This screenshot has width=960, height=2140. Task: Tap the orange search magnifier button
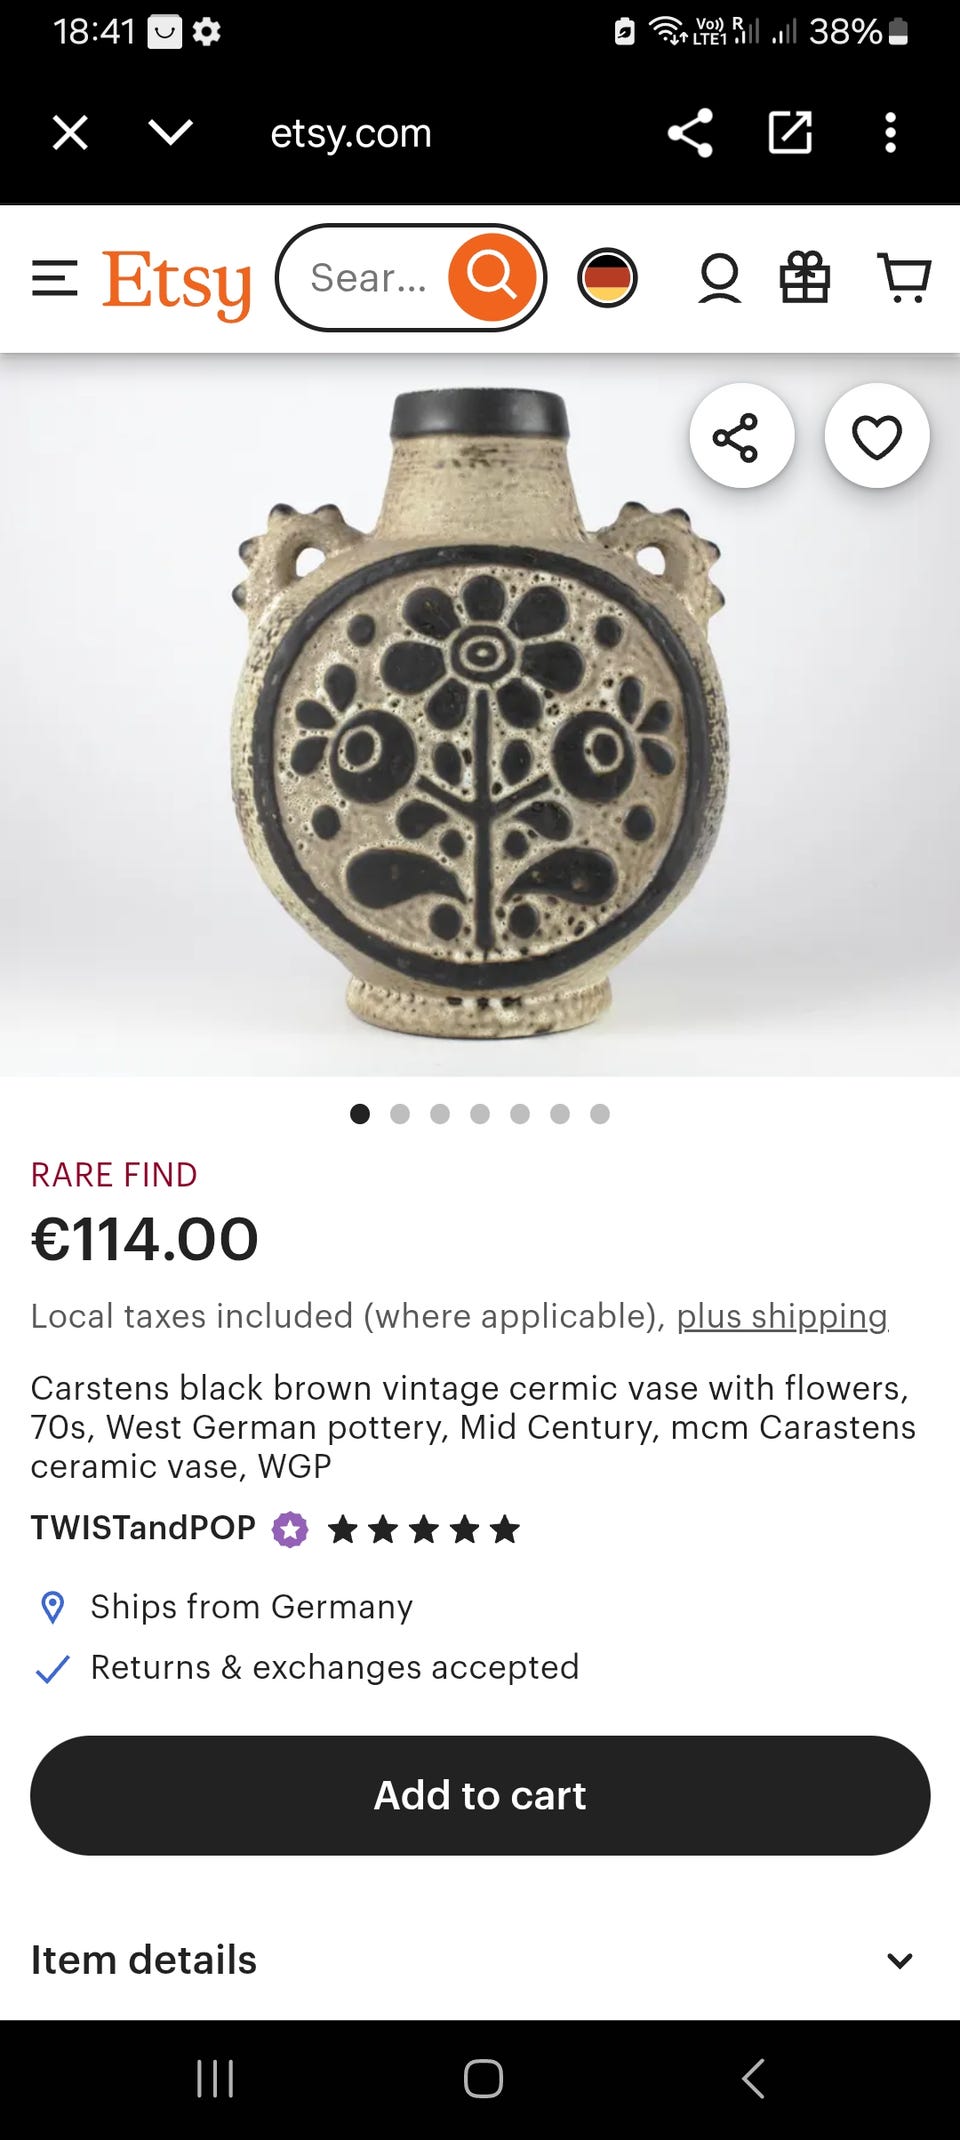[492, 277]
